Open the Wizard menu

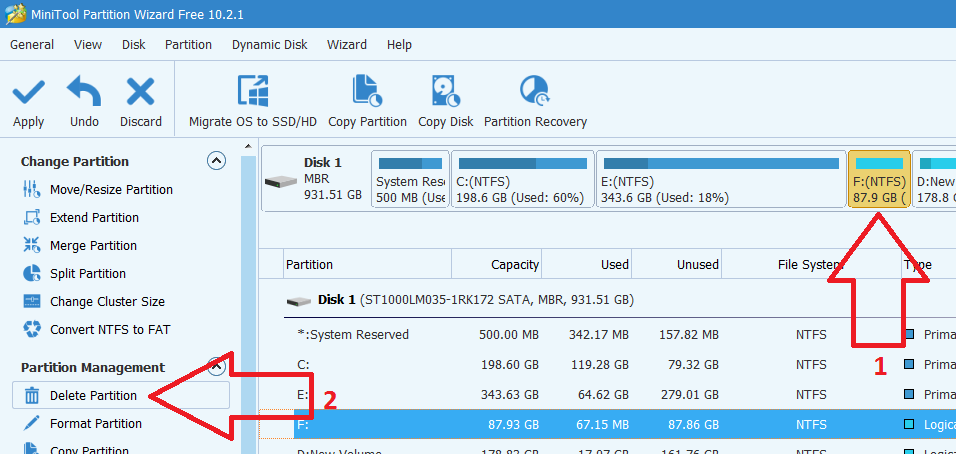(x=347, y=44)
